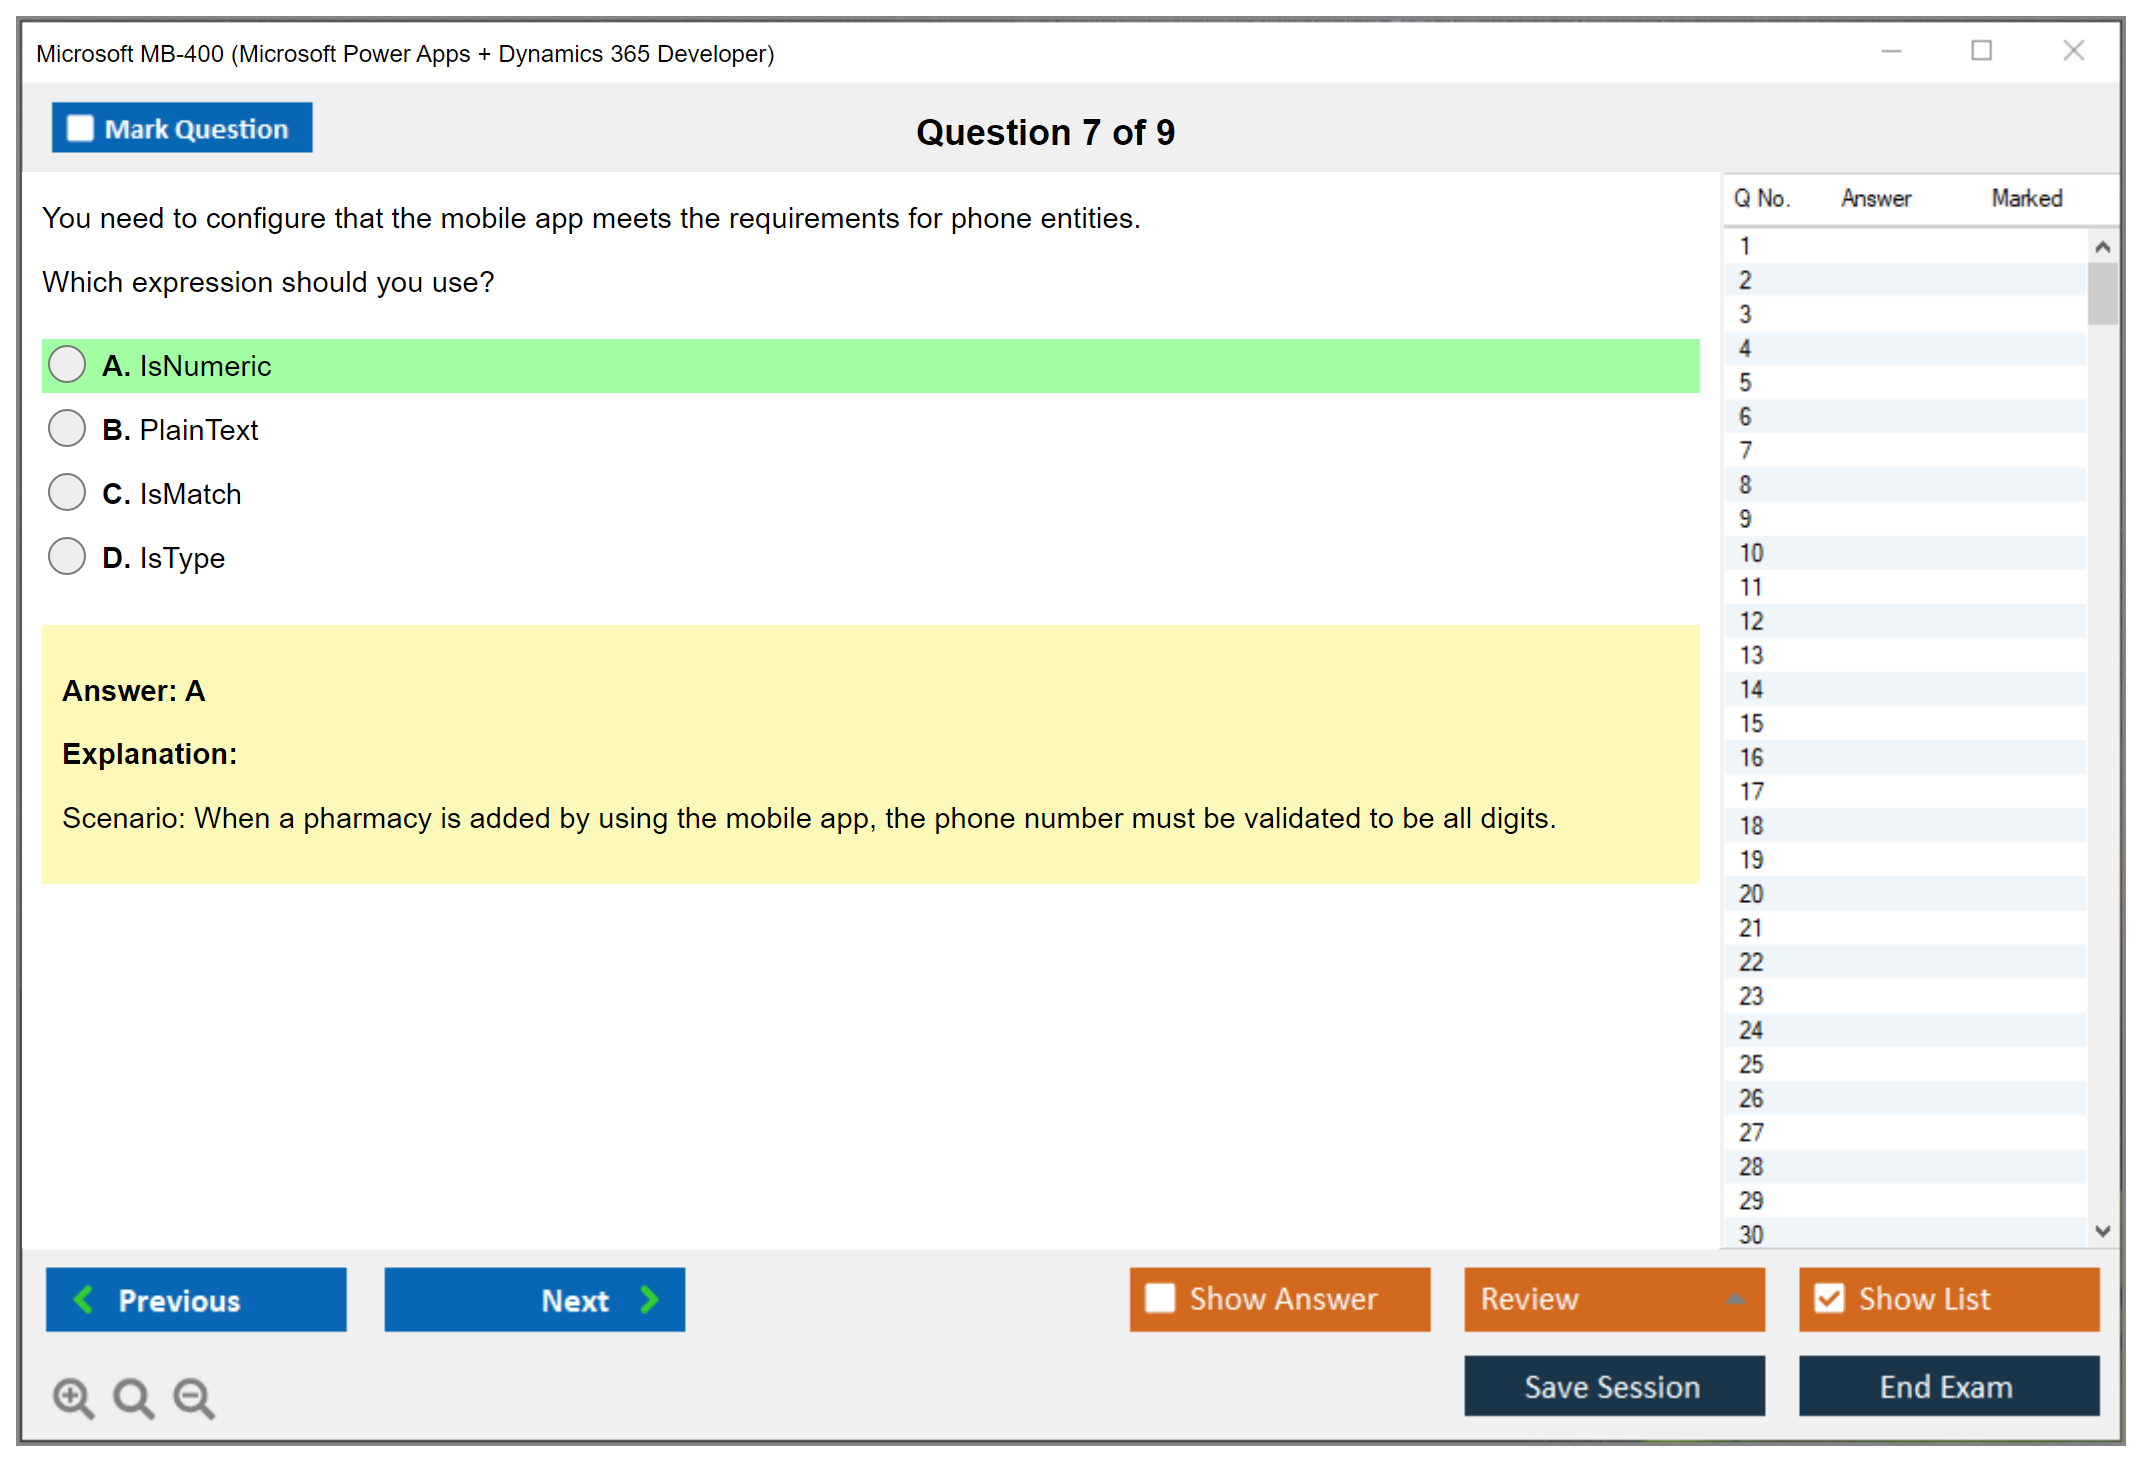Check the Mark Question checkbox

click(x=80, y=129)
